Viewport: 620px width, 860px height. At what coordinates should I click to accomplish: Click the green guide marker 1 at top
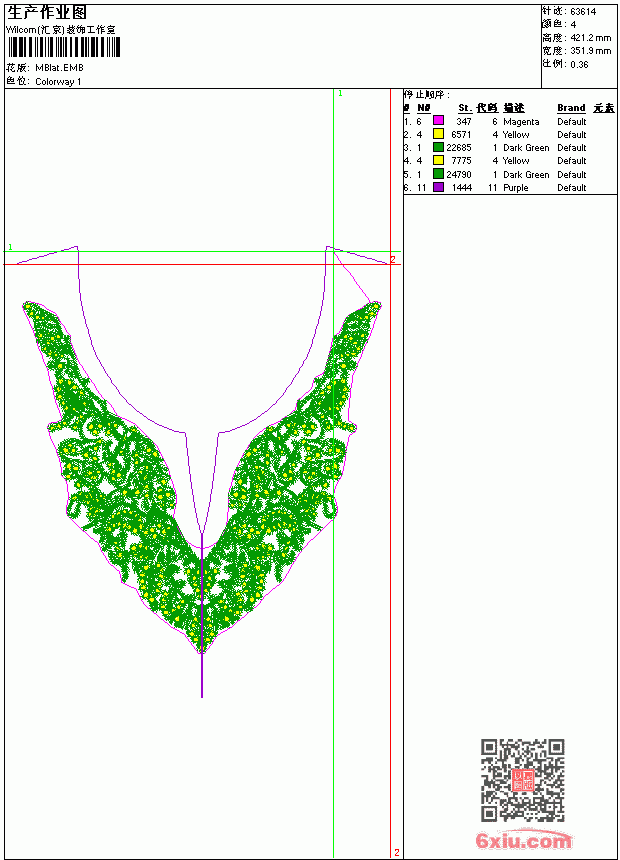pos(340,94)
